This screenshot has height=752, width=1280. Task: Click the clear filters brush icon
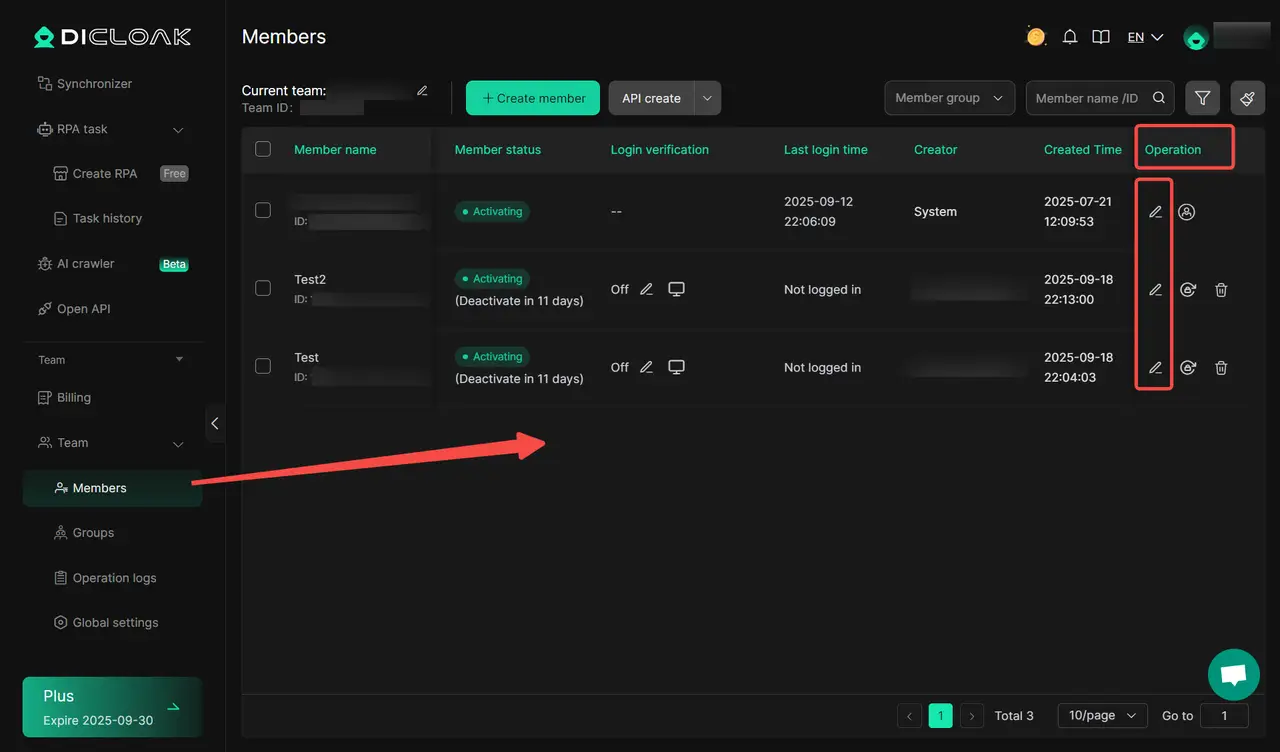[1247, 98]
